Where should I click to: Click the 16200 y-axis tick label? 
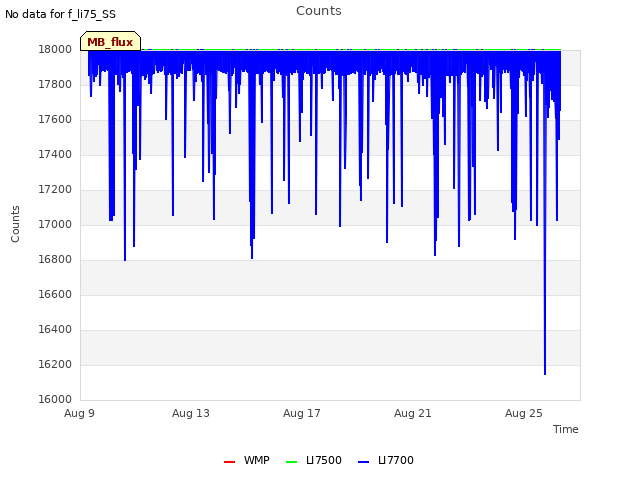pos(55,364)
